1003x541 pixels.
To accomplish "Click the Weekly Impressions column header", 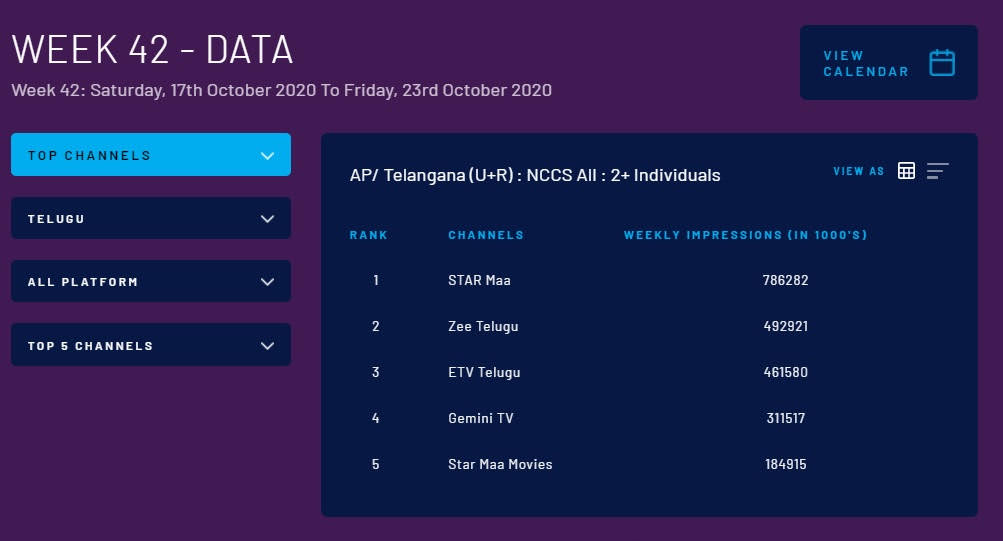I will [745, 235].
